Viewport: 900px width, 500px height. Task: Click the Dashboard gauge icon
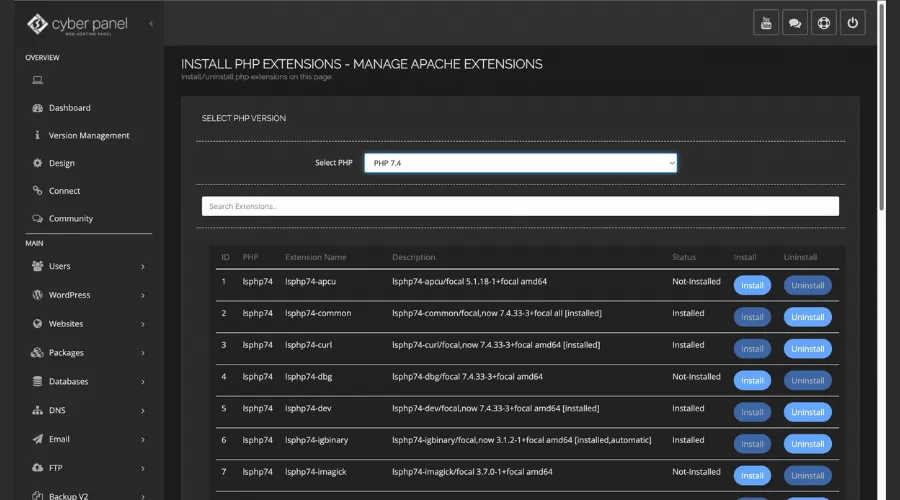tap(37, 108)
